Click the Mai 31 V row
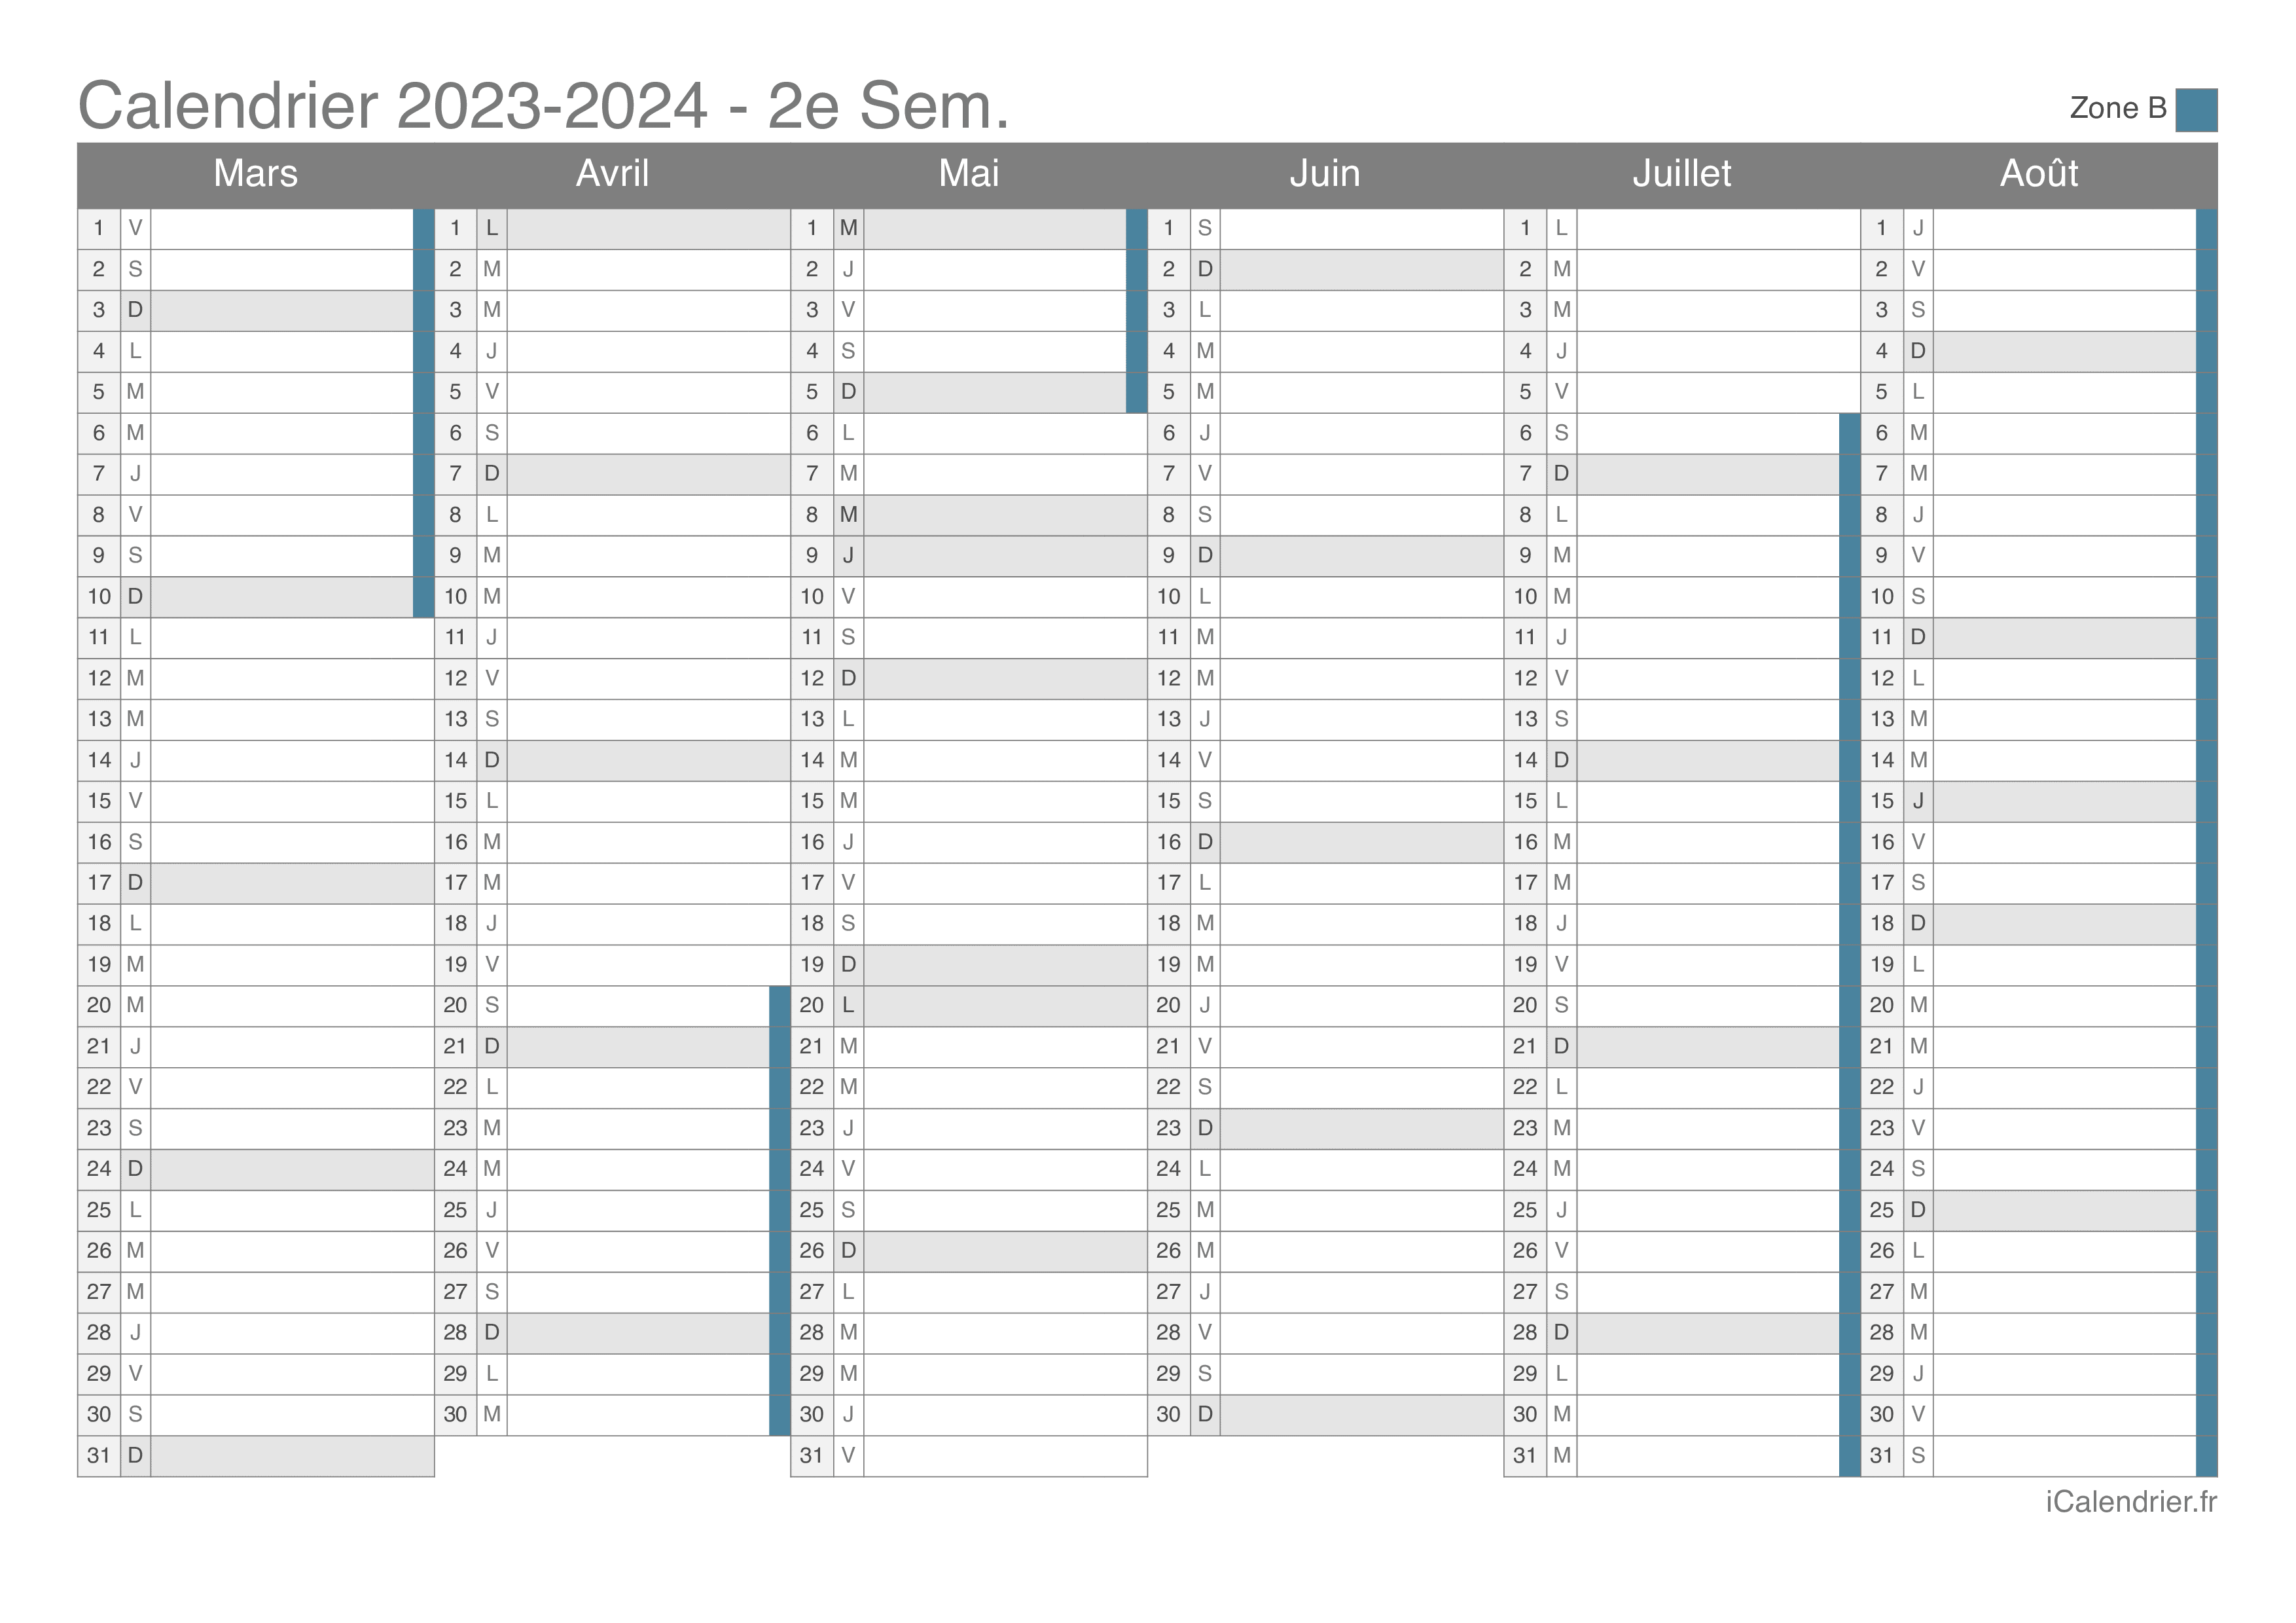This screenshot has width=2296, height=1623. pos(969,1456)
